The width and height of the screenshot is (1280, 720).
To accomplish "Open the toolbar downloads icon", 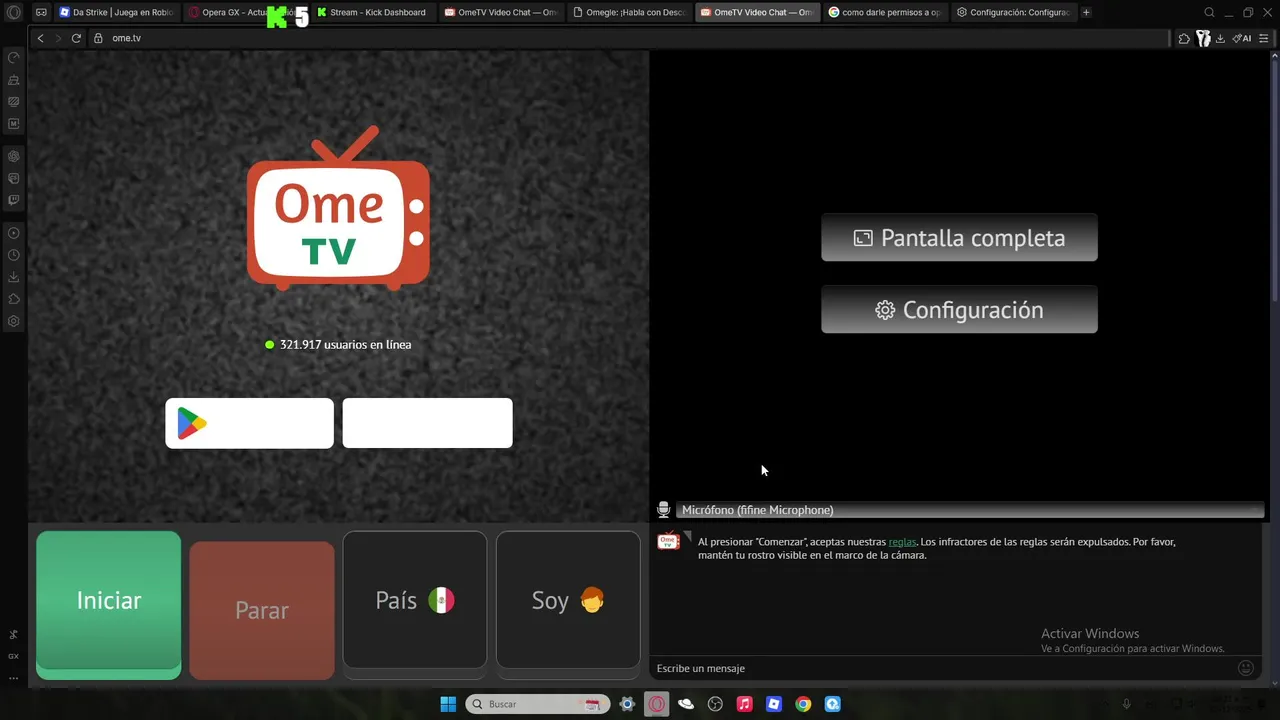I will pos(1221,38).
